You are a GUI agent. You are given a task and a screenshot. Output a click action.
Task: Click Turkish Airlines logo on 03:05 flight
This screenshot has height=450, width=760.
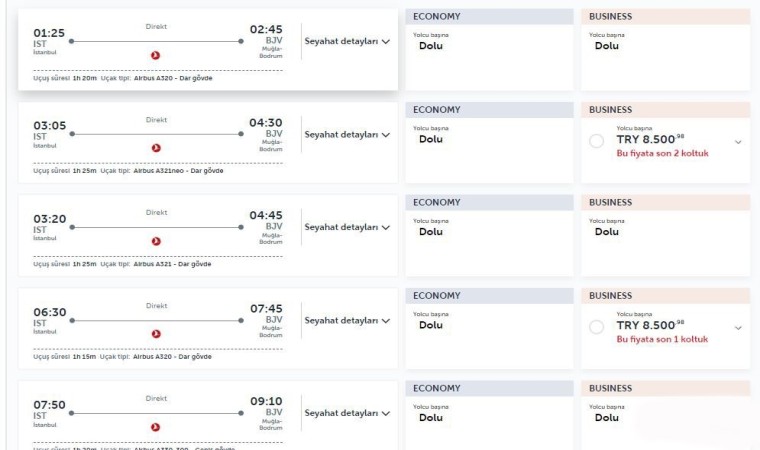click(x=155, y=148)
